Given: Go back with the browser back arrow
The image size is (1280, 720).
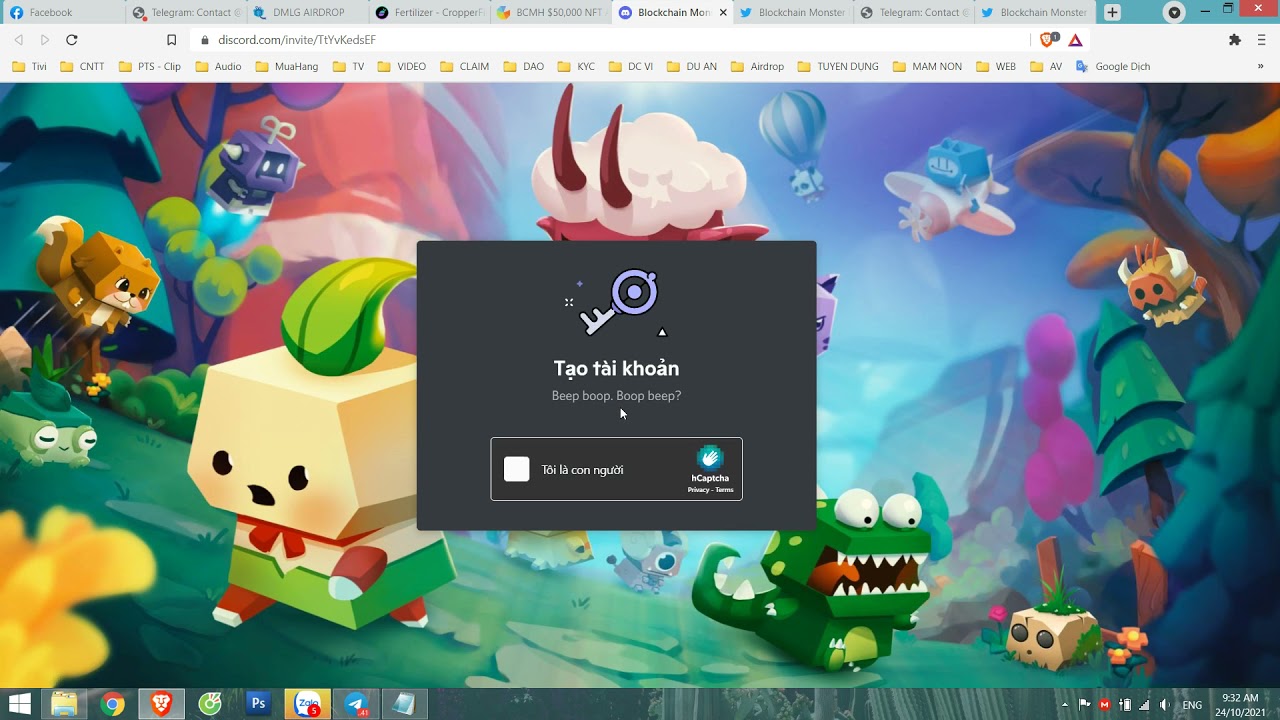Looking at the screenshot, I should coord(19,40).
